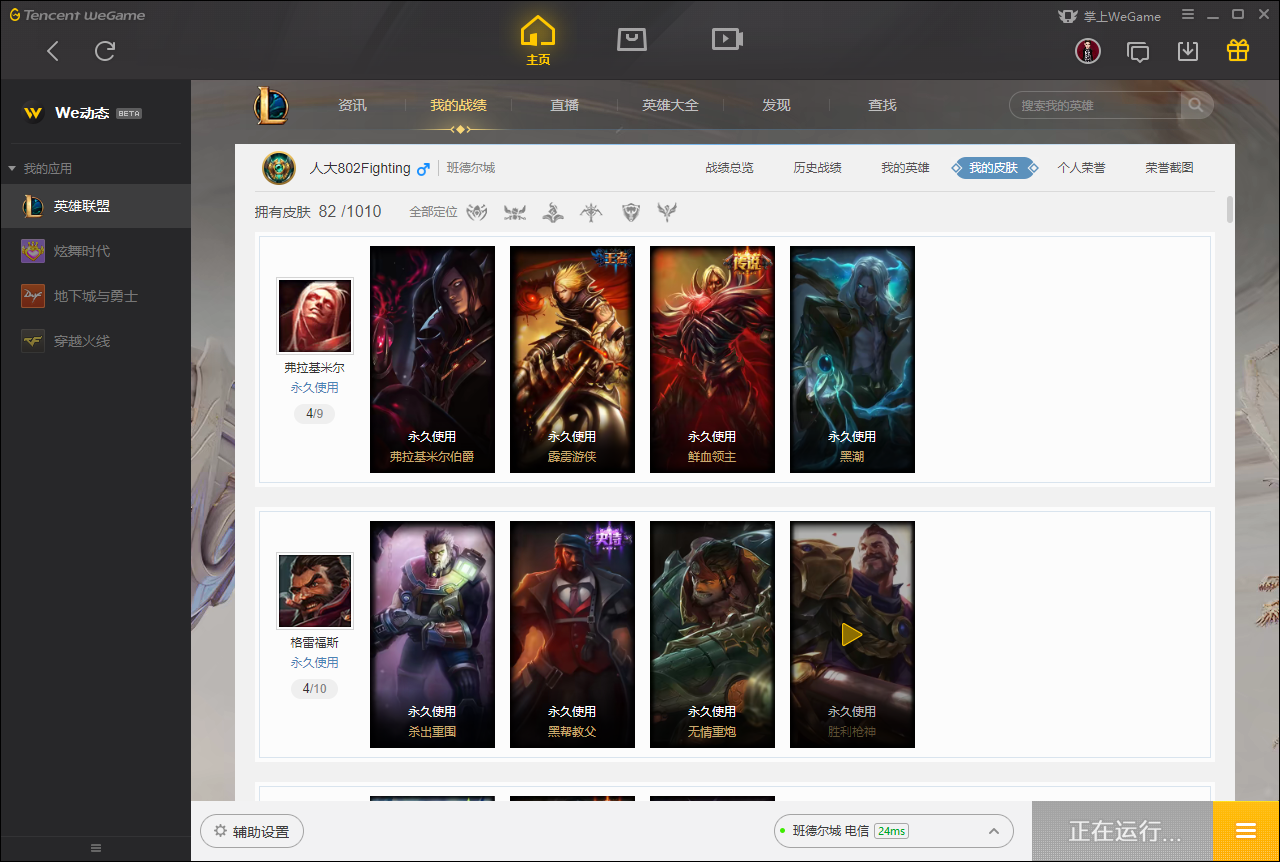Play the 胜利枪神 skin preview
Screen dimensions: 1280x862
coord(852,634)
